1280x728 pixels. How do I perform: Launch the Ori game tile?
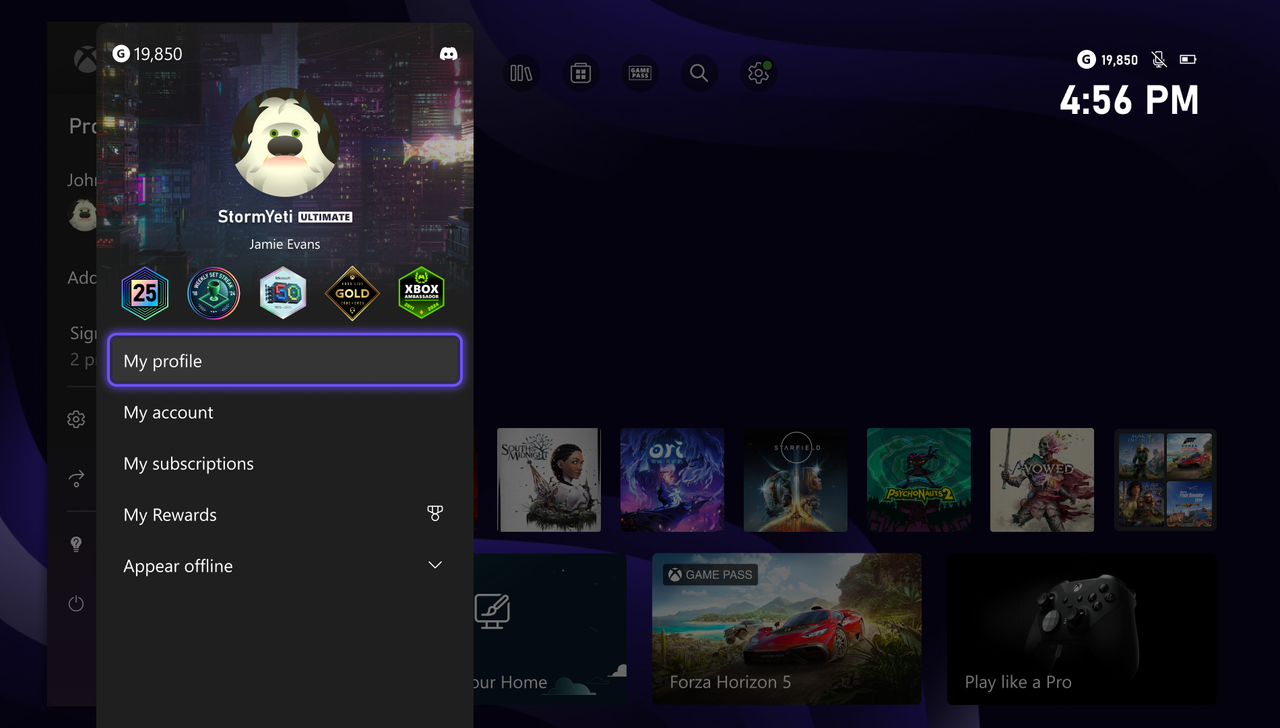tap(672, 480)
